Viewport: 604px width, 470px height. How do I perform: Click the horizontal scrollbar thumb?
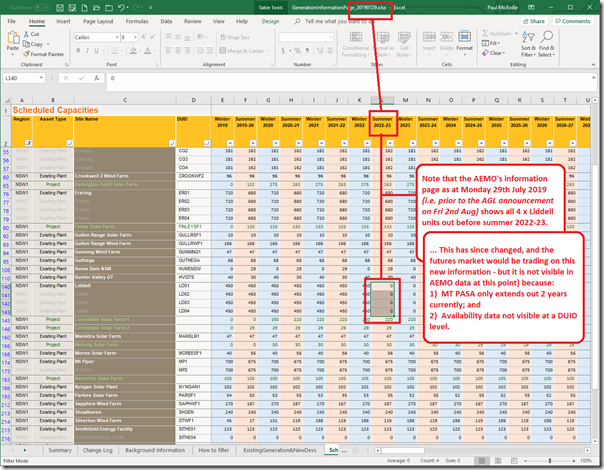tap(403, 450)
